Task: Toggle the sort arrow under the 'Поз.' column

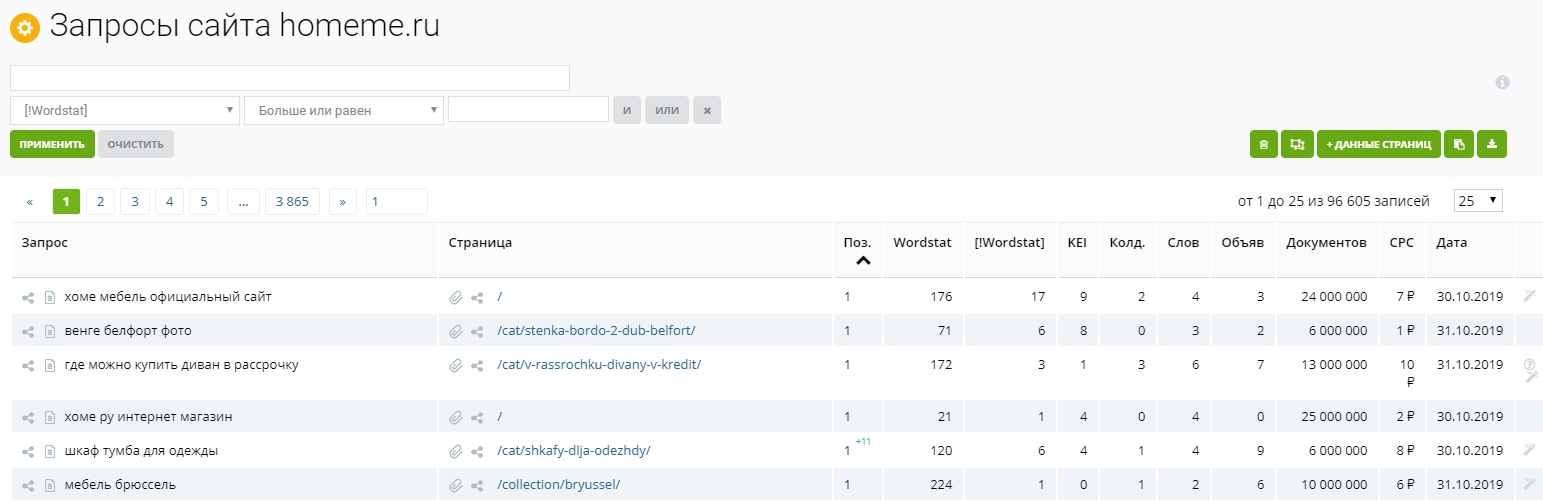Action: [x=863, y=261]
